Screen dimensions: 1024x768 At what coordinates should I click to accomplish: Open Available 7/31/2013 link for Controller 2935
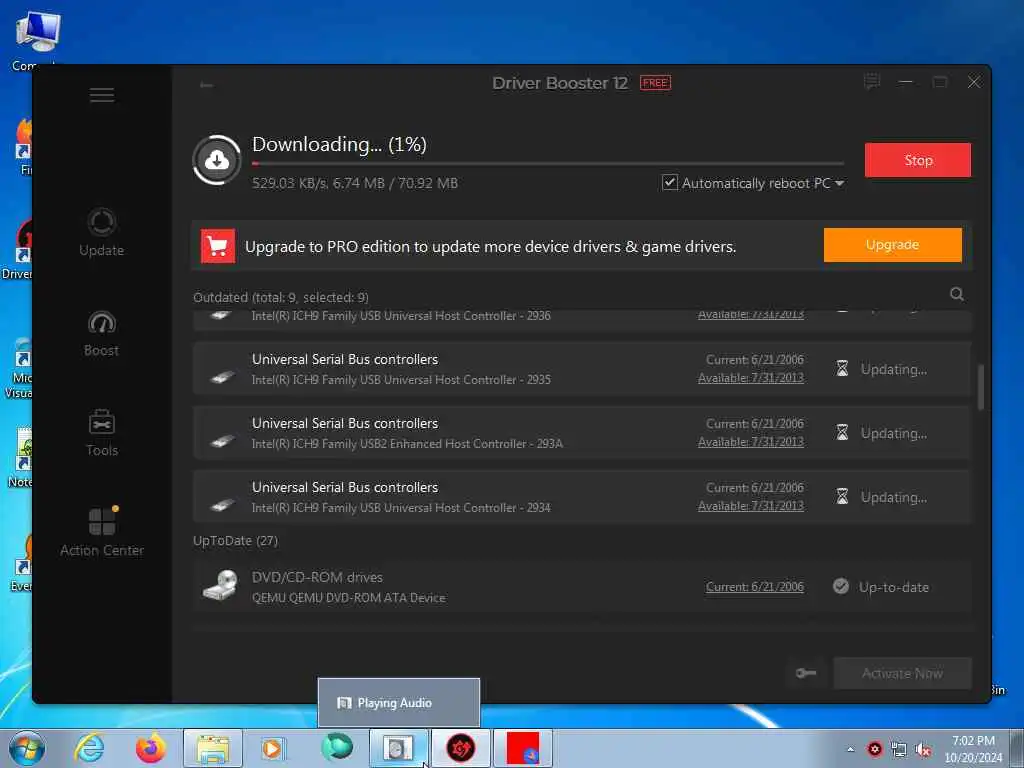750,378
